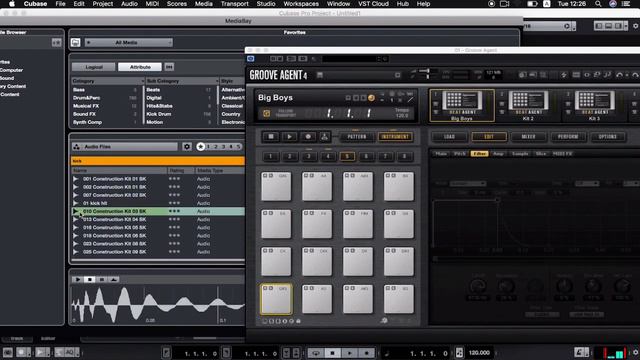Click the reset filter icon beside Attribute
This screenshot has height=360, width=640.
point(169,67)
